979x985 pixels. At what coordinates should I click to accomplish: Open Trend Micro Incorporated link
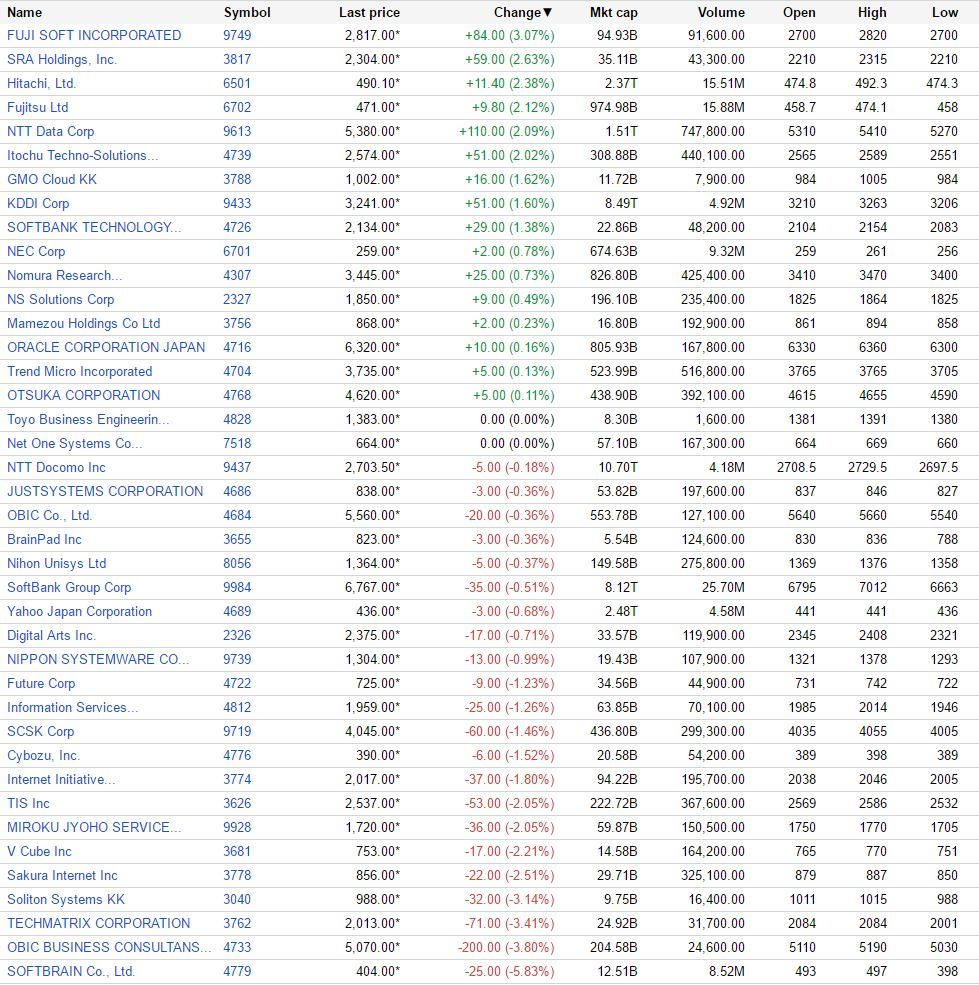click(x=80, y=371)
